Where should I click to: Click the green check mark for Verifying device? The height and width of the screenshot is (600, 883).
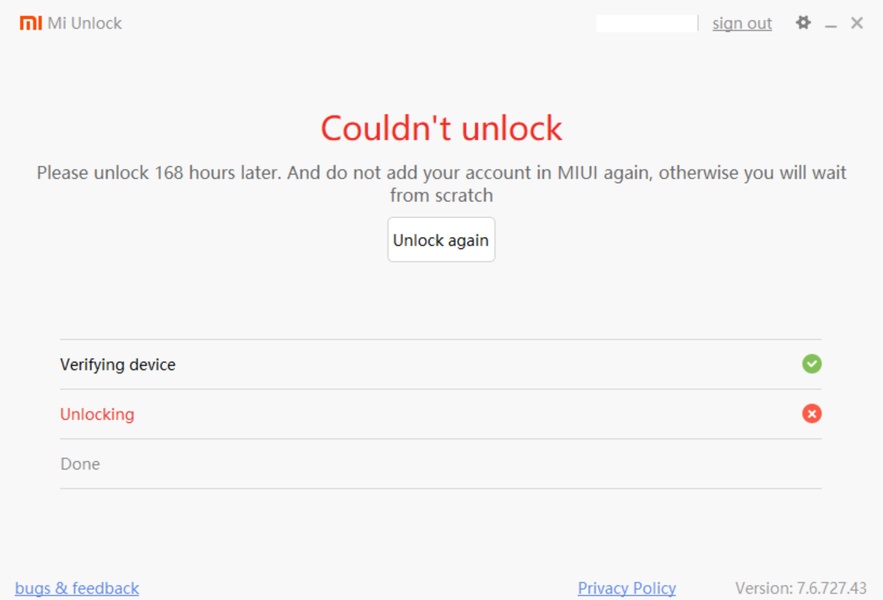[x=812, y=364]
